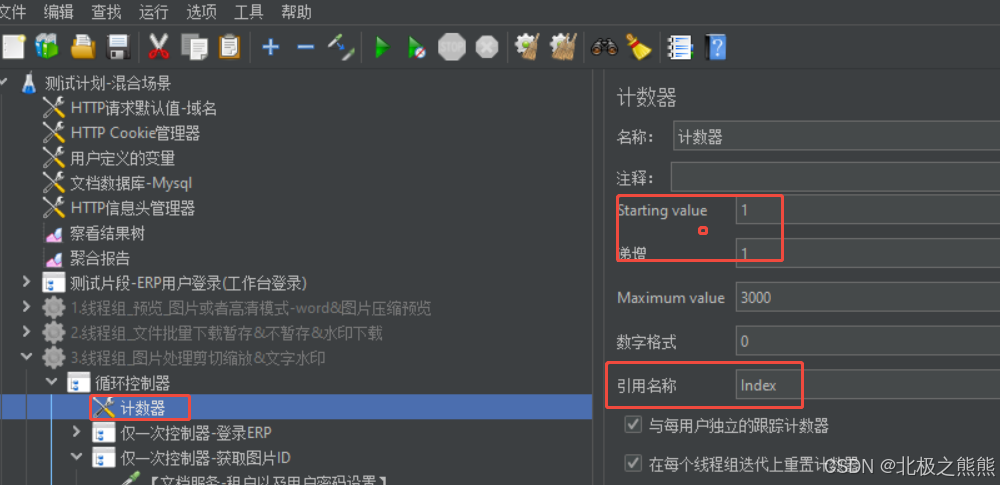Viewport: 1000px width, 485px height.
Task: Click the Start no pauses icon
Action: (416, 47)
